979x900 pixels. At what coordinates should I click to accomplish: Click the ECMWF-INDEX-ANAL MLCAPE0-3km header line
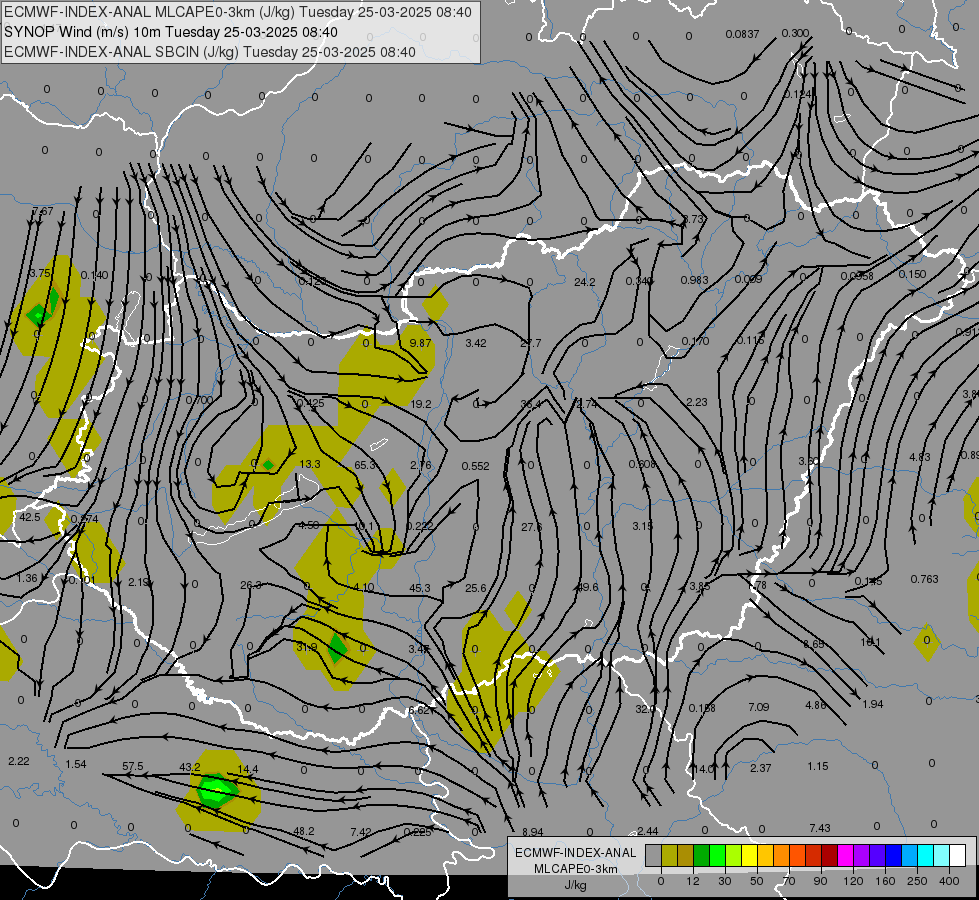tap(238, 12)
